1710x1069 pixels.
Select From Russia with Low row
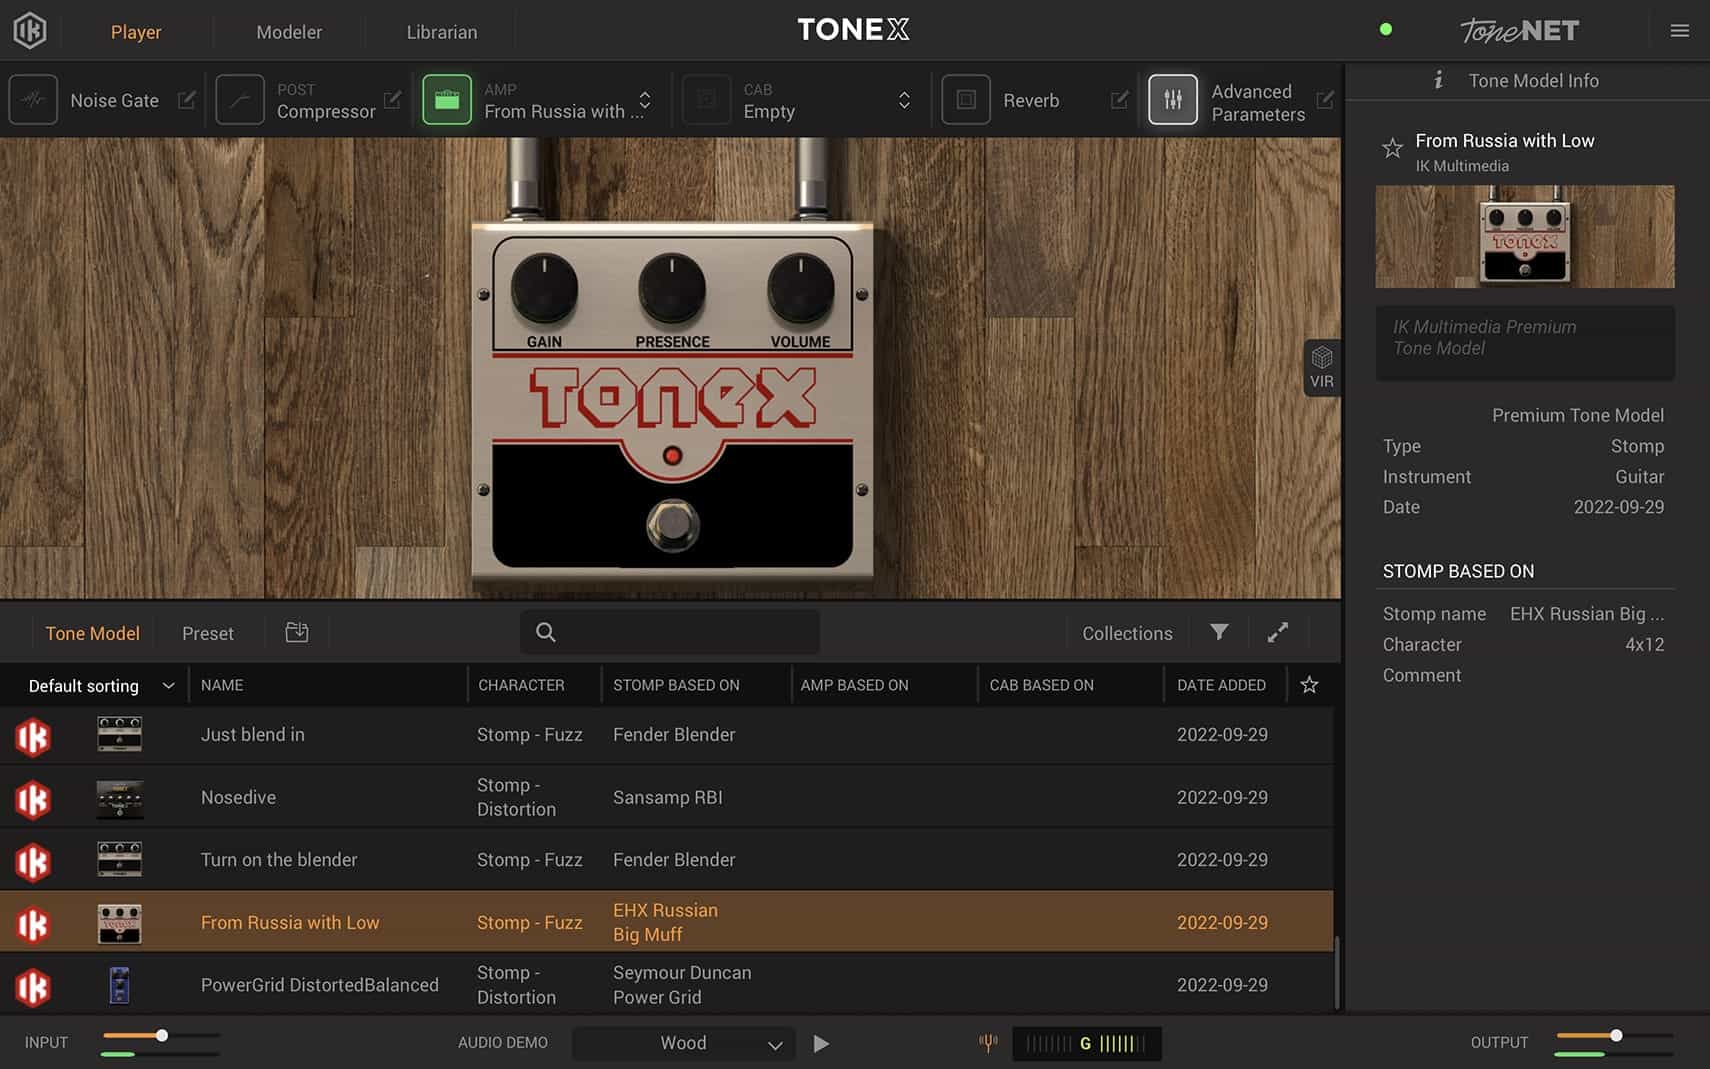click(666, 922)
